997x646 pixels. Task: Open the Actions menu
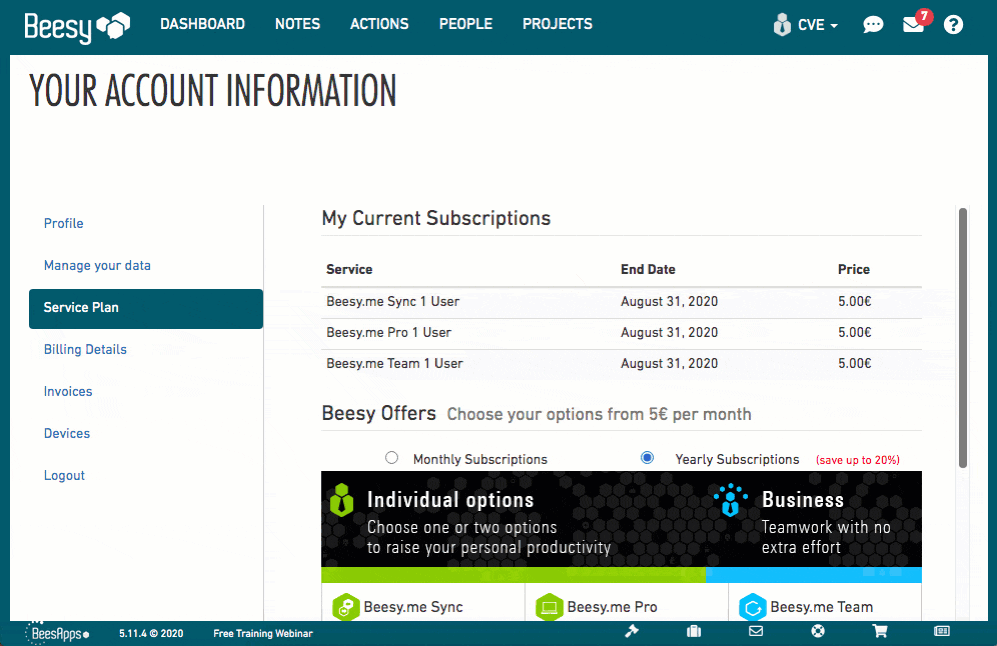(380, 24)
